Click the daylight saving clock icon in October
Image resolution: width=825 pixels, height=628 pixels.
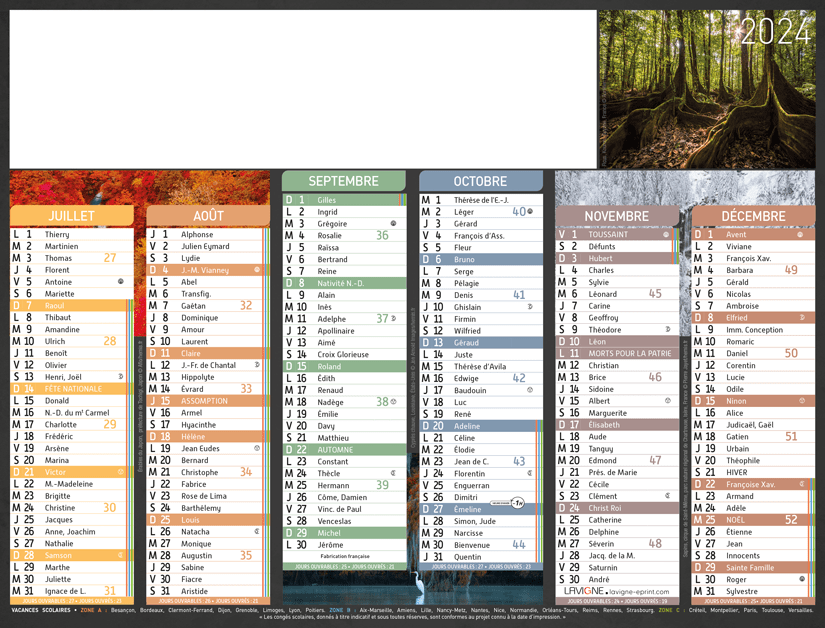pyautogui.click(x=516, y=503)
